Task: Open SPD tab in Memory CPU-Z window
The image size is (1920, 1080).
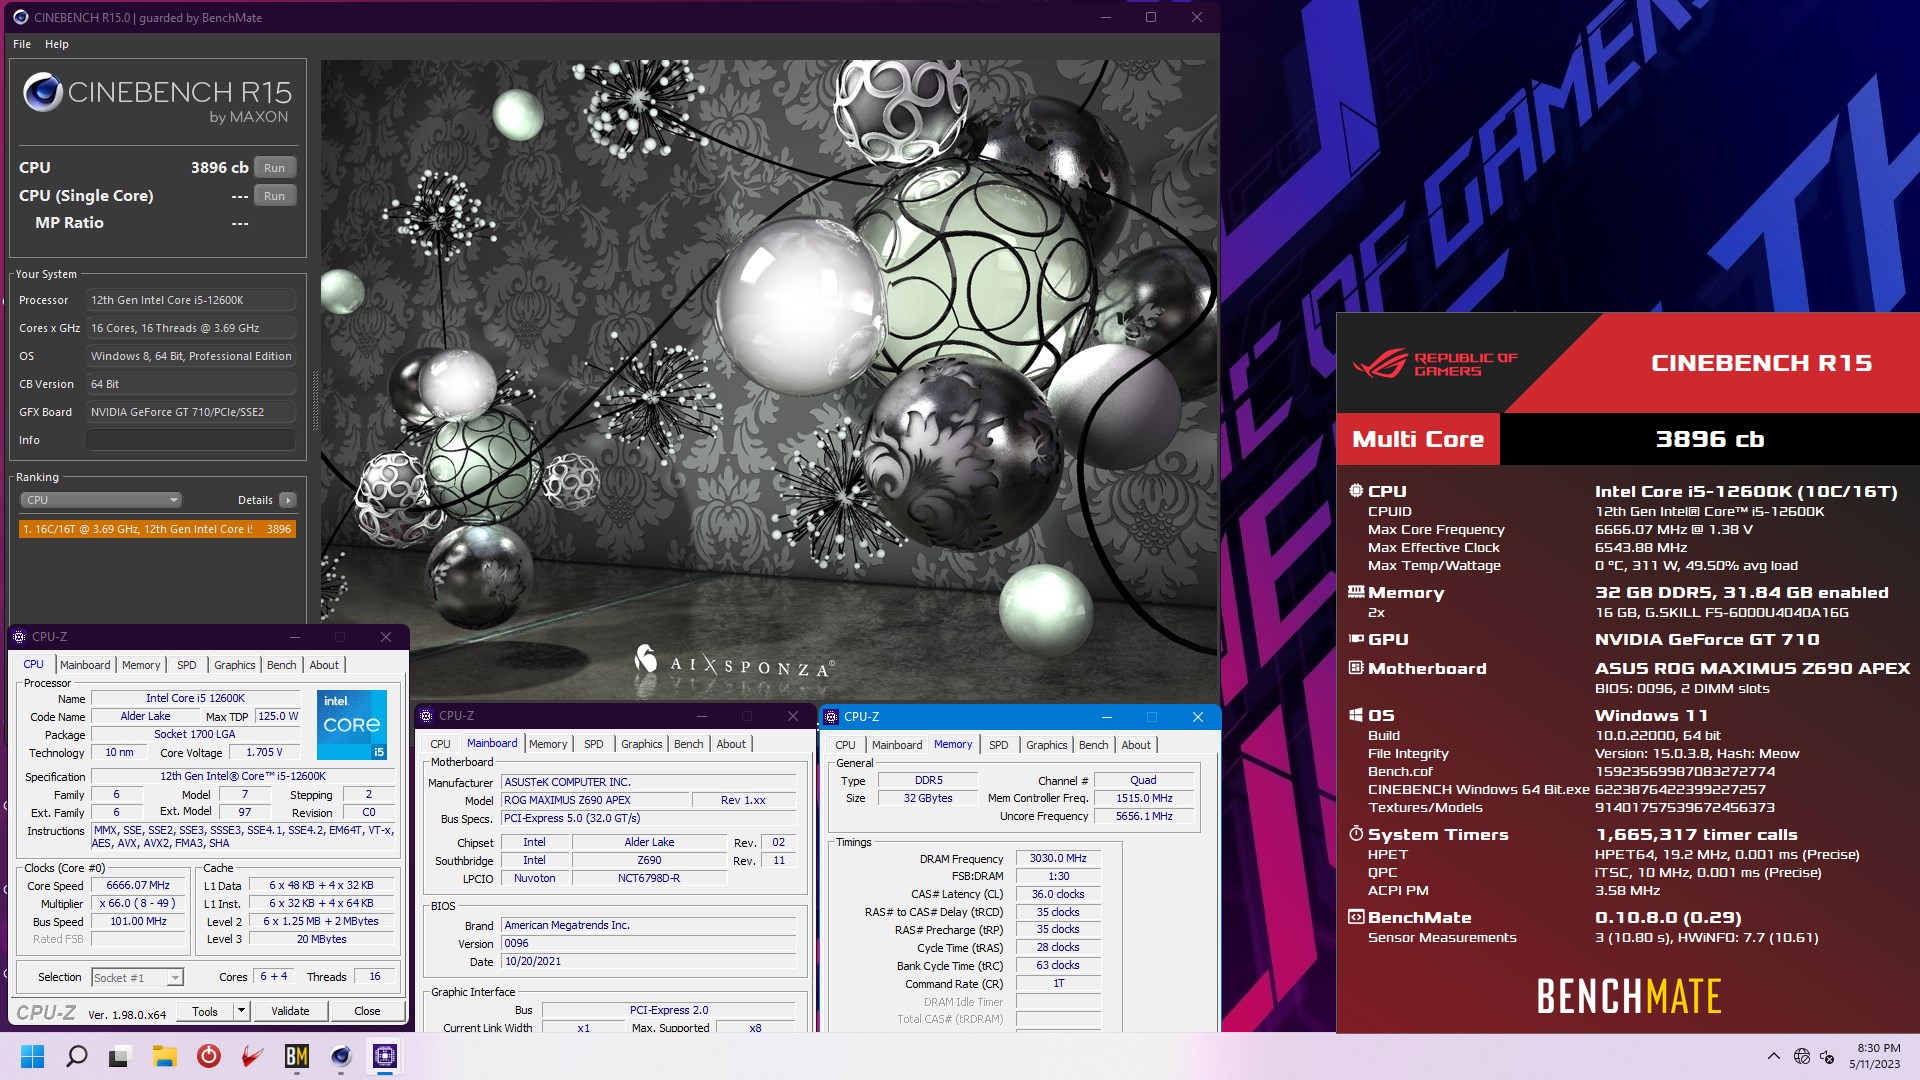Action: [x=998, y=745]
